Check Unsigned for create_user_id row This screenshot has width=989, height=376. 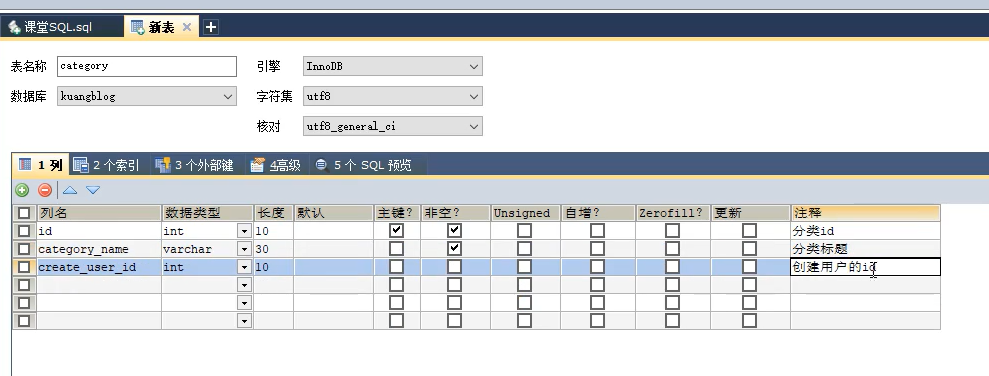[x=524, y=267]
